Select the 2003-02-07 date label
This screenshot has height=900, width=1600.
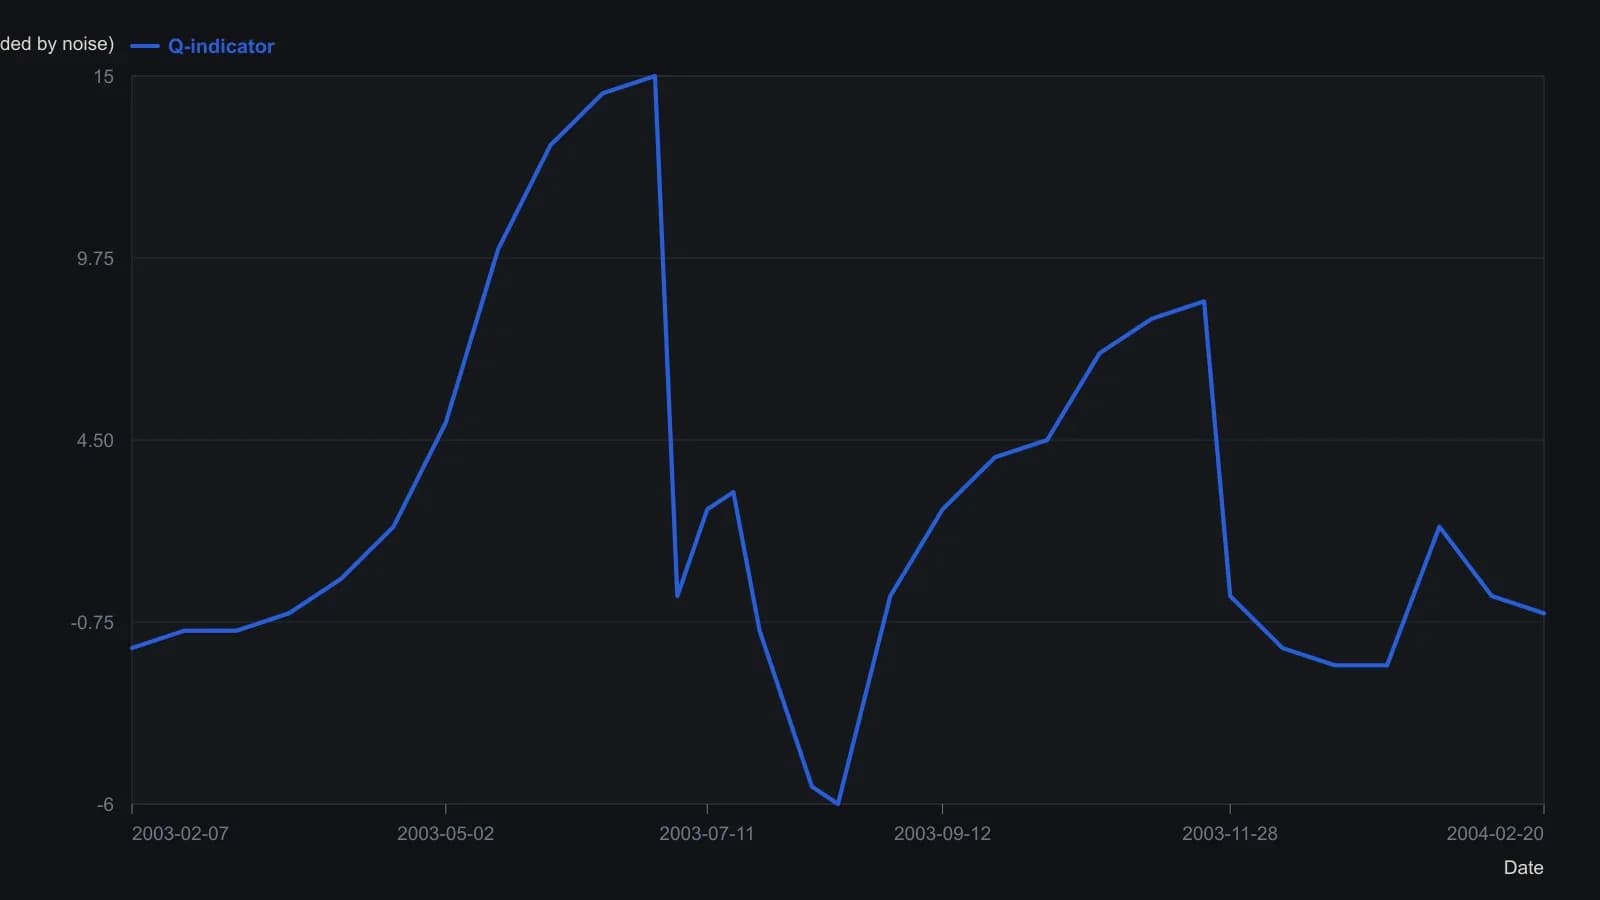coord(180,834)
